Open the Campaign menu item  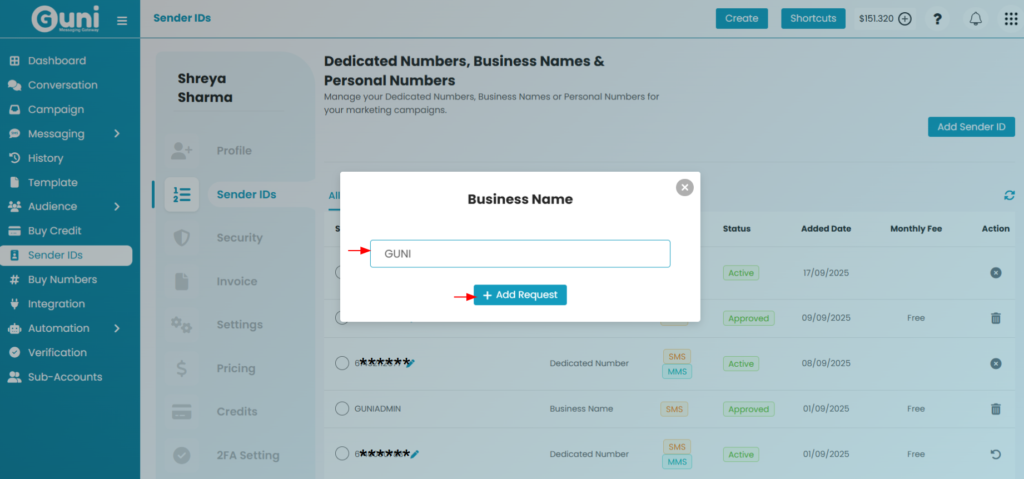(x=55, y=110)
